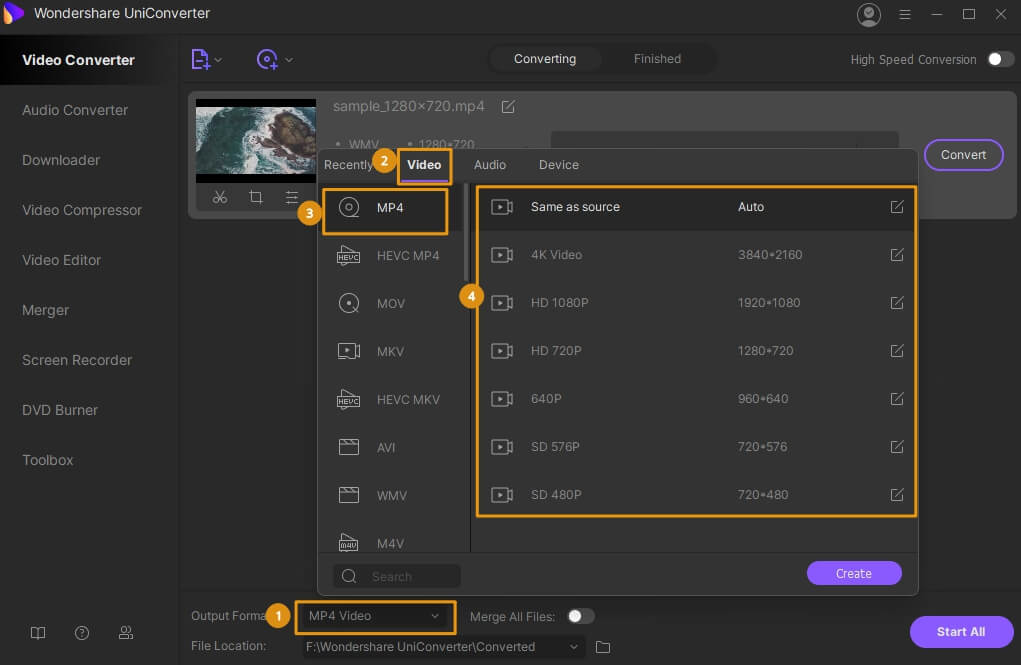Edit the 4K Video preset settings icon

[897, 255]
